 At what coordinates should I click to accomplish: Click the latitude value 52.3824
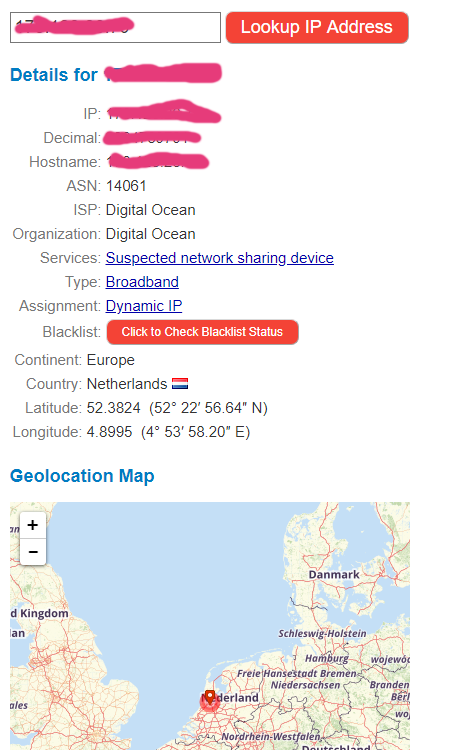tap(113, 408)
